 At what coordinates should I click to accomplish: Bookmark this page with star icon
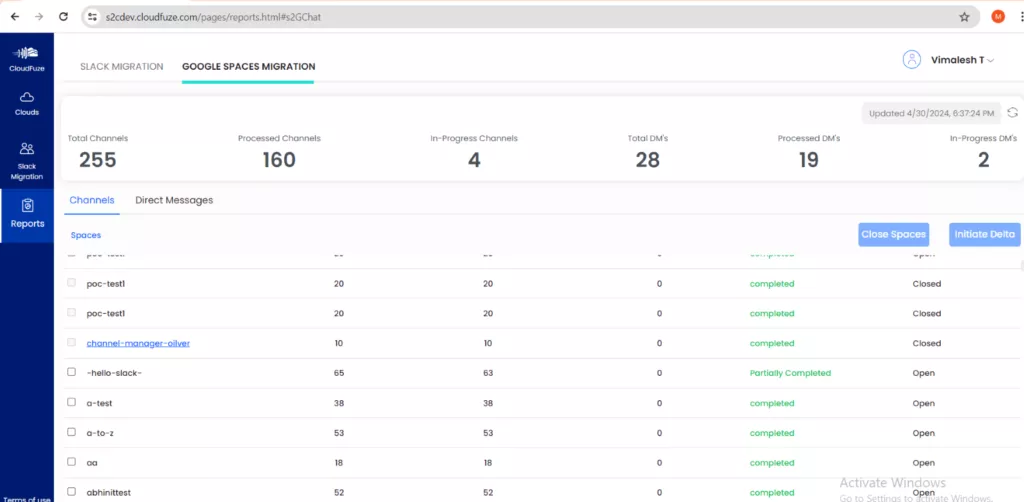coord(964,17)
